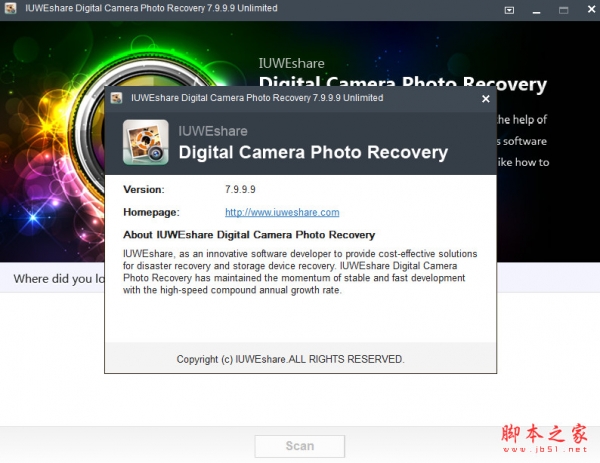The width and height of the screenshot is (600, 463).
Task: Click the small icon in About dialog title bar
Action: (116, 98)
